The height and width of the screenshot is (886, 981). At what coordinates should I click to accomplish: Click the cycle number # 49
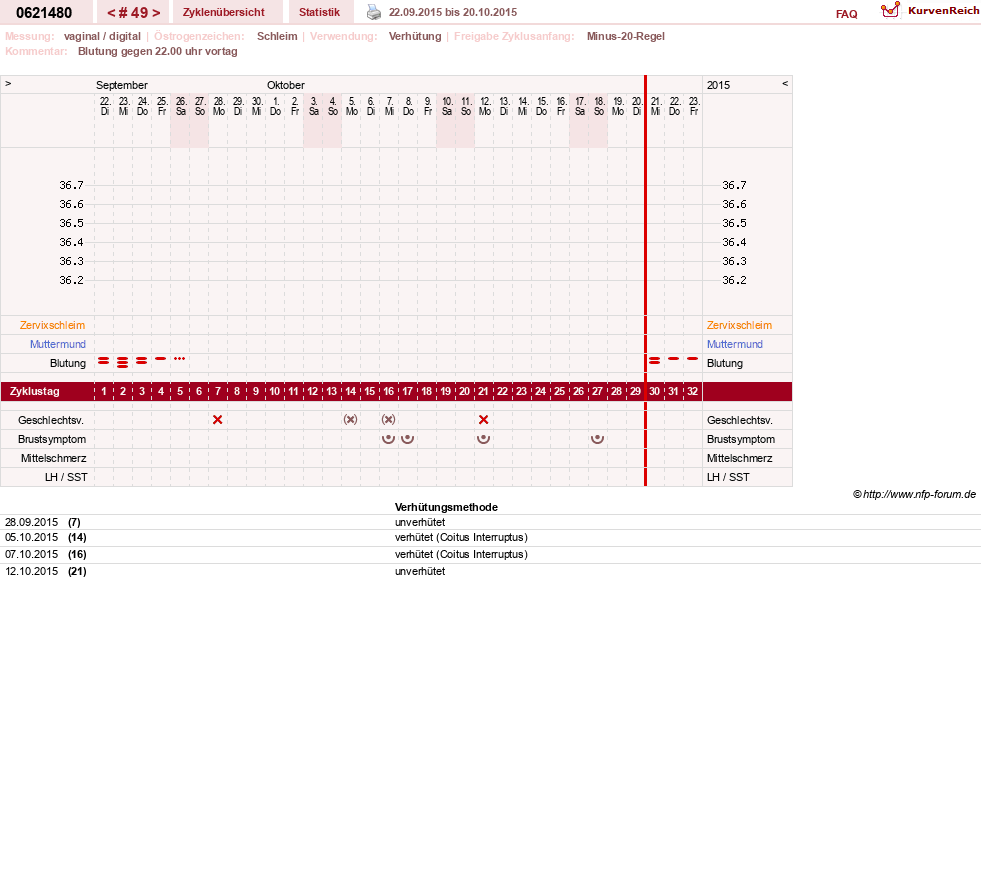(x=134, y=13)
